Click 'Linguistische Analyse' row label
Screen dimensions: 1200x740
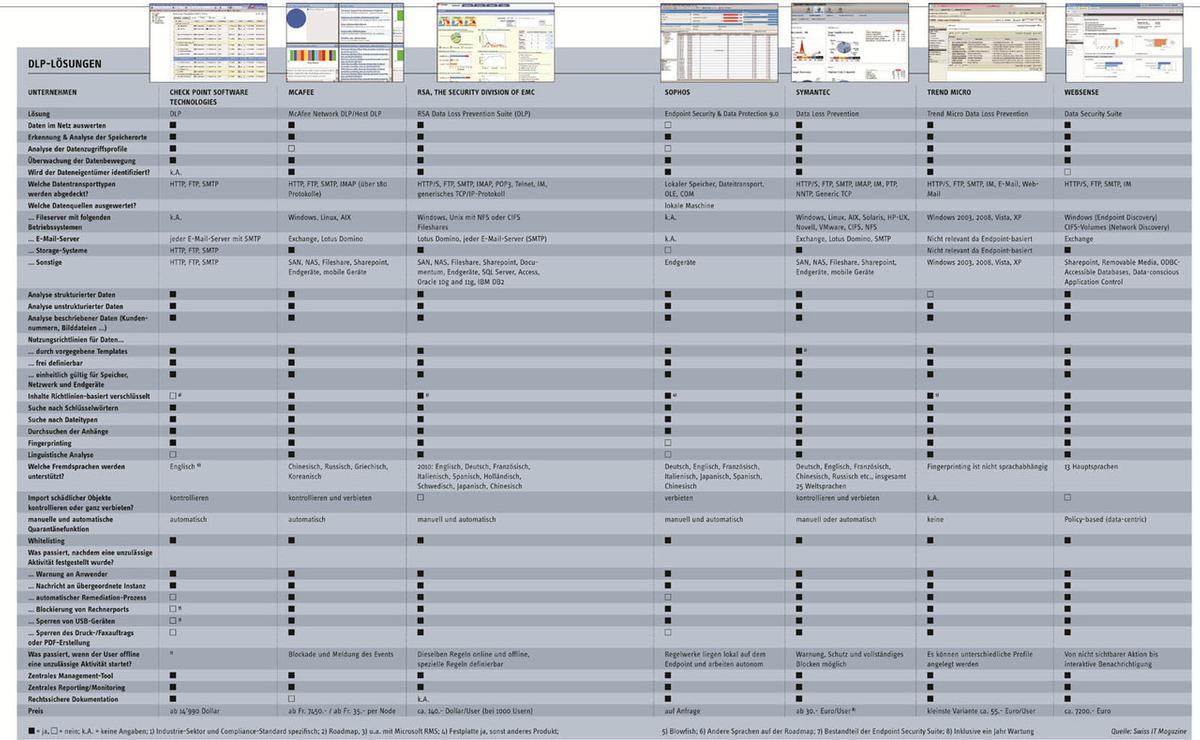tap(63, 453)
